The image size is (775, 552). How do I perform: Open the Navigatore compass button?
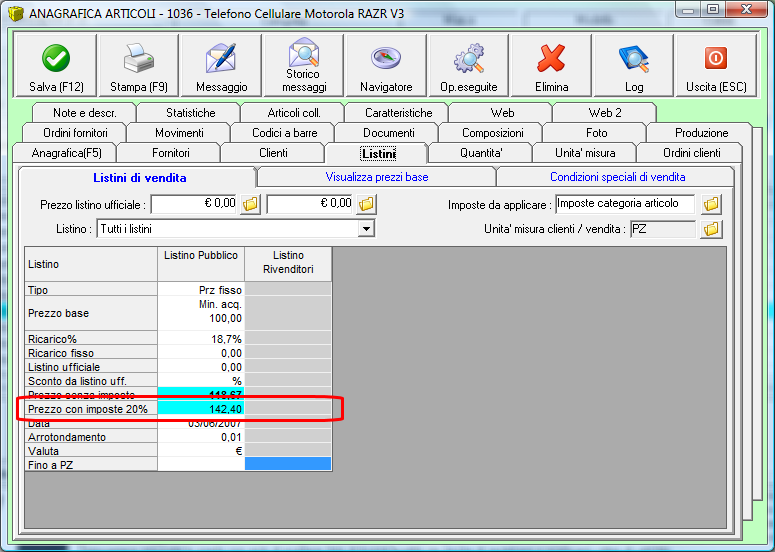point(386,65)
